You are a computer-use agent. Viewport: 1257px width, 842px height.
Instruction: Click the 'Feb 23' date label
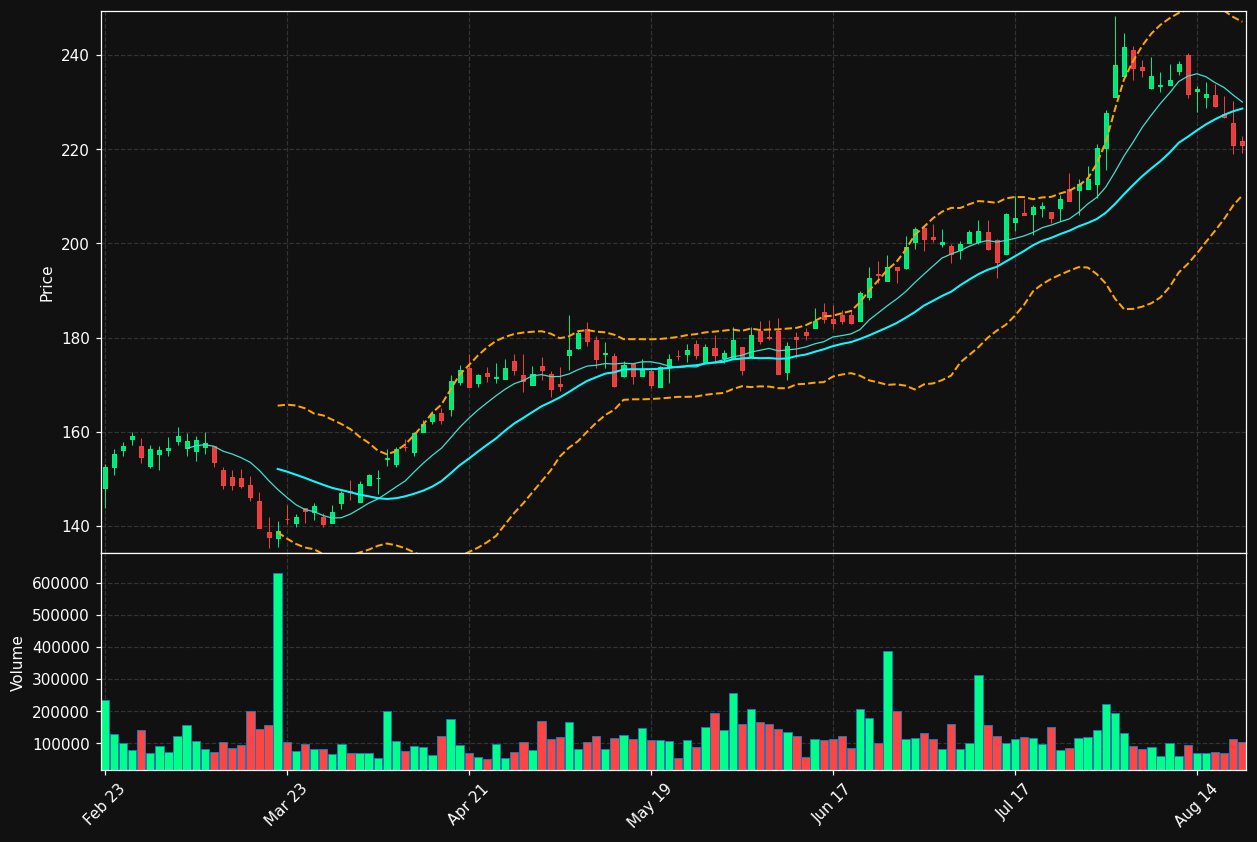pyautogui.click(x=104, y=804)
